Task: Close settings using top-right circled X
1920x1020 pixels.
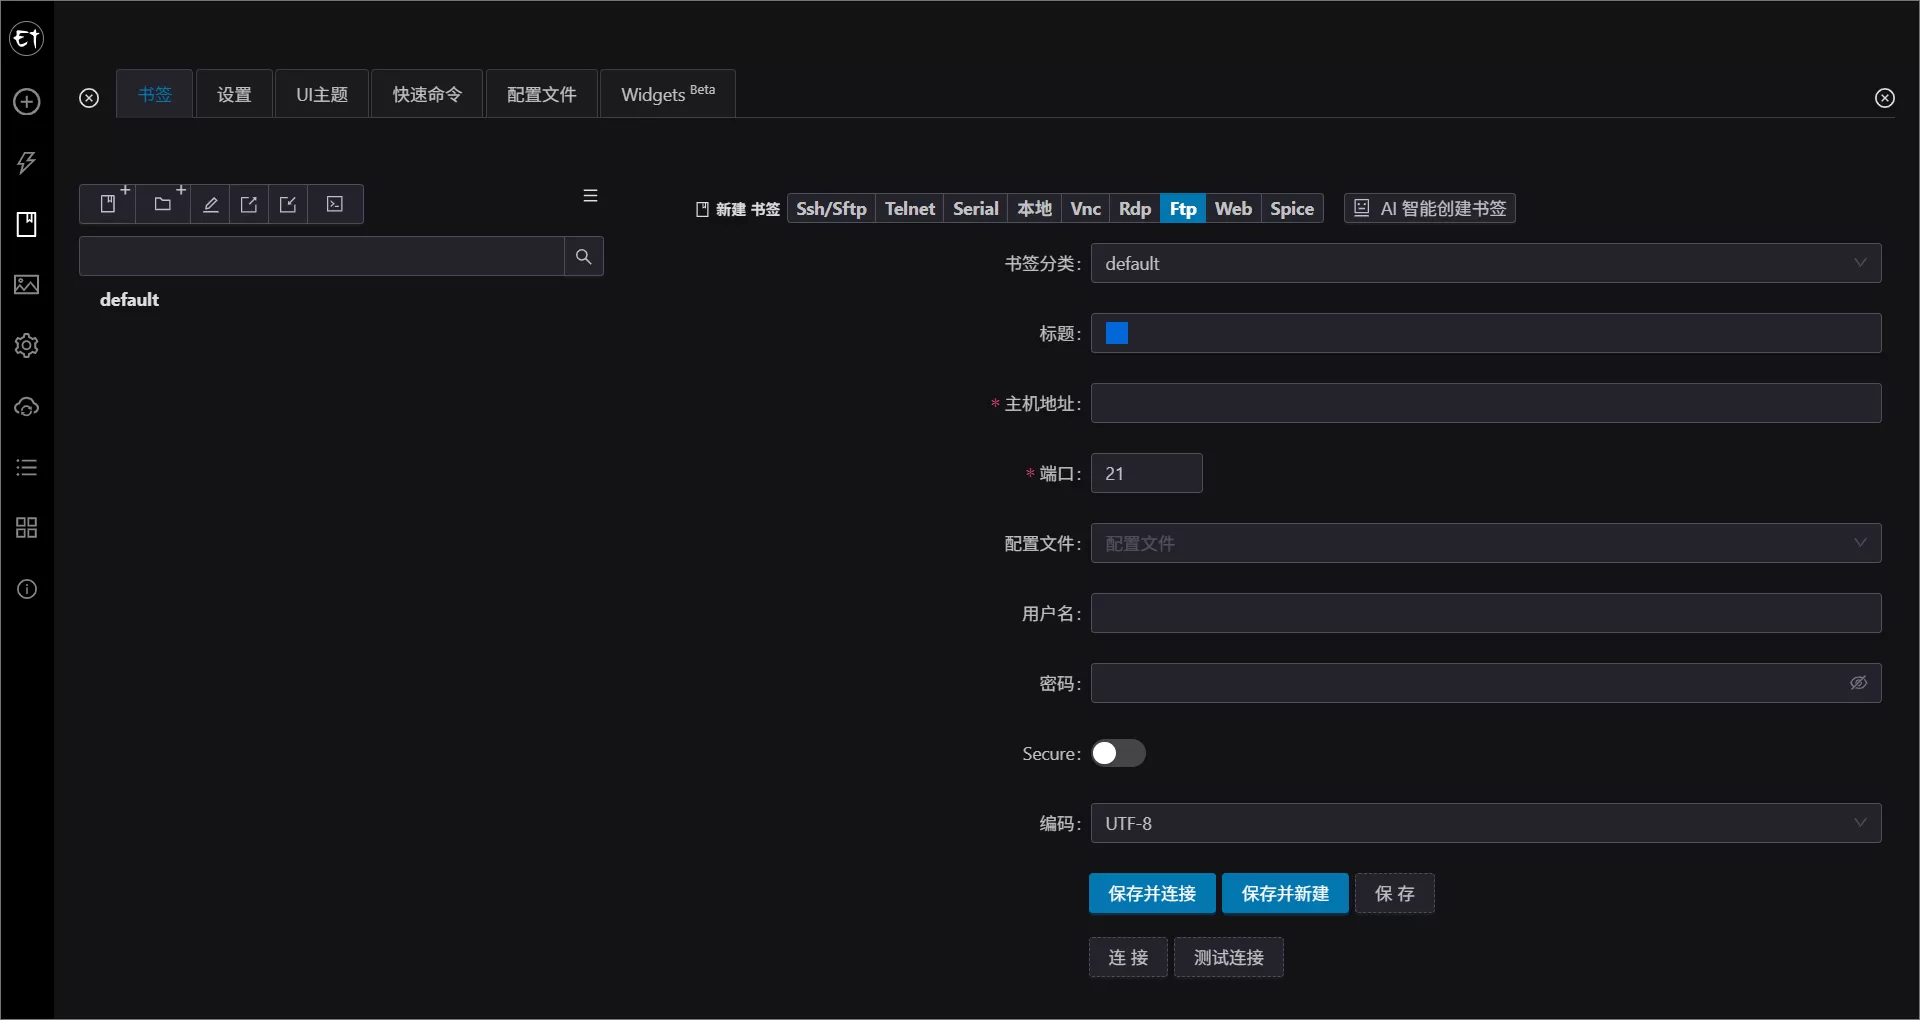Action: (x=1885, y=98)
